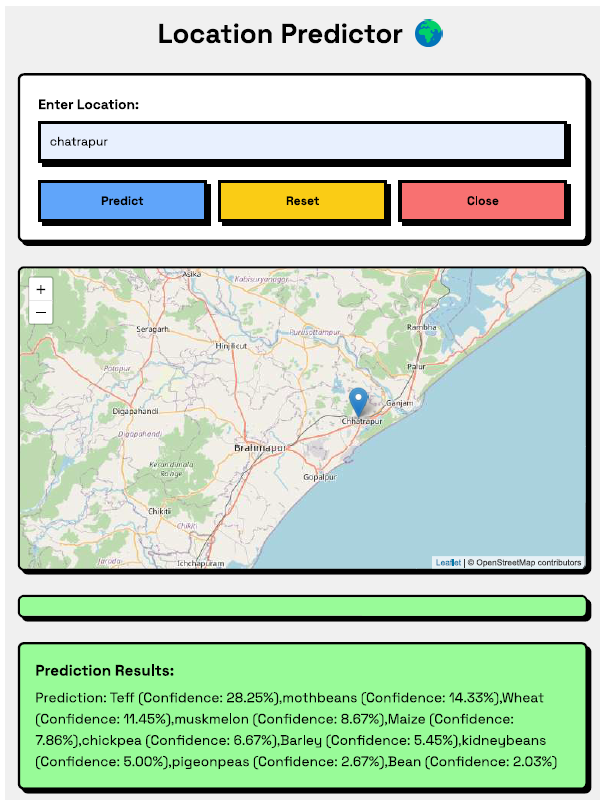Click the blue map marker pin
Viewport: 607px width, 800px height.
pos(359,402)
